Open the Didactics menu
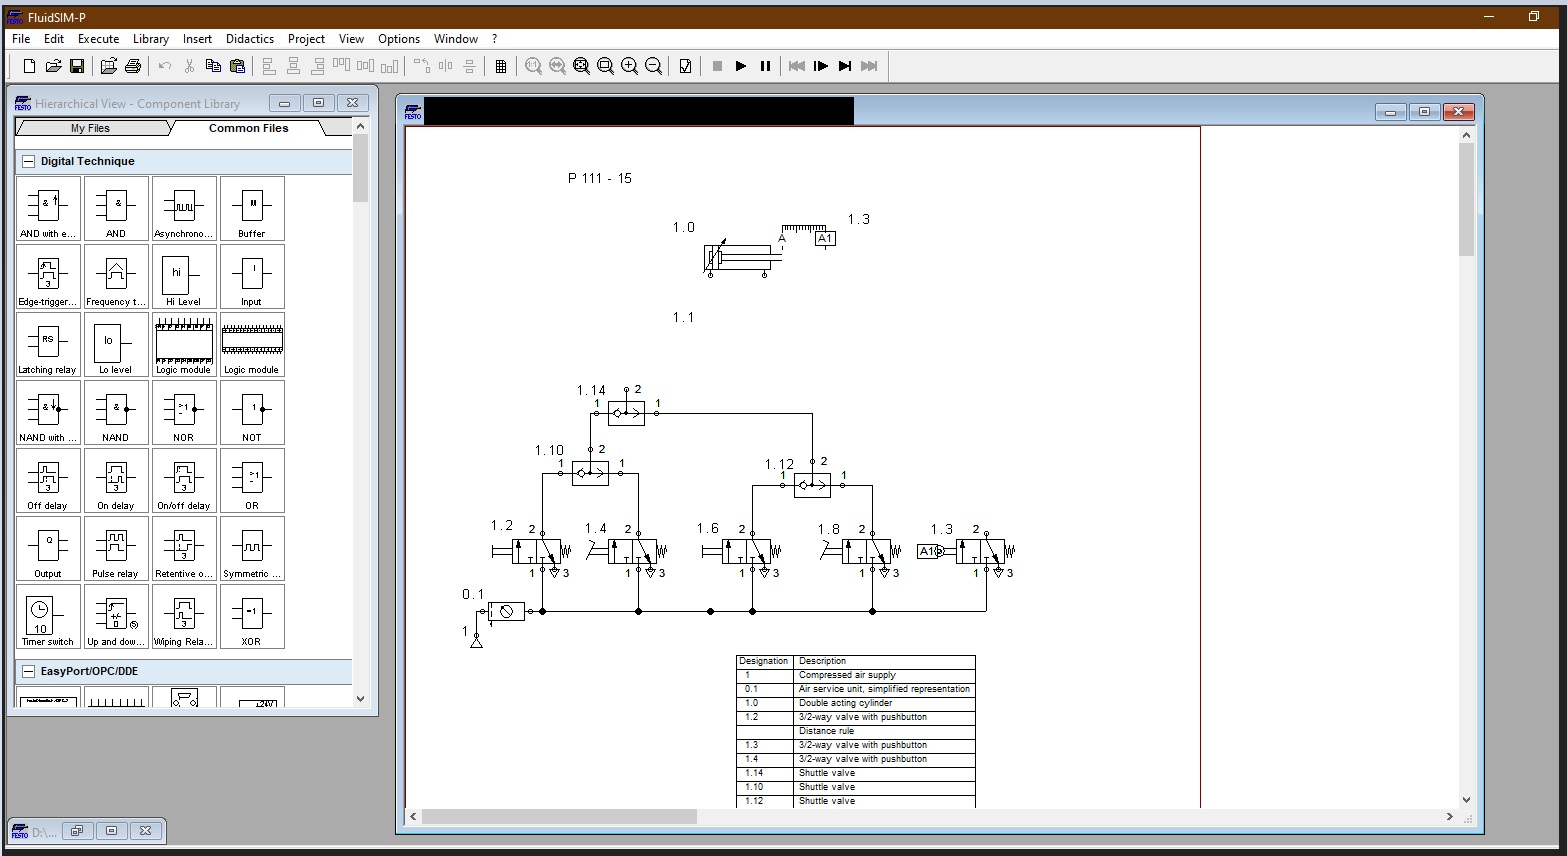1567x856 pixels. [x=249, y=39]
